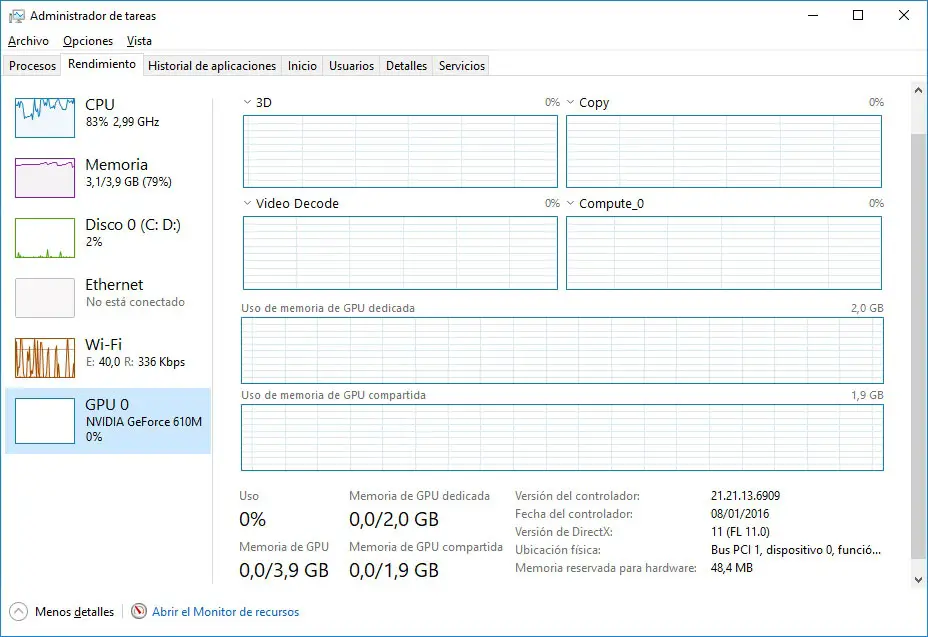The width and height of the screenshot is (928, 637).
Task: Click the Ethernet adapter graph icon
Action: pos(45,298)
